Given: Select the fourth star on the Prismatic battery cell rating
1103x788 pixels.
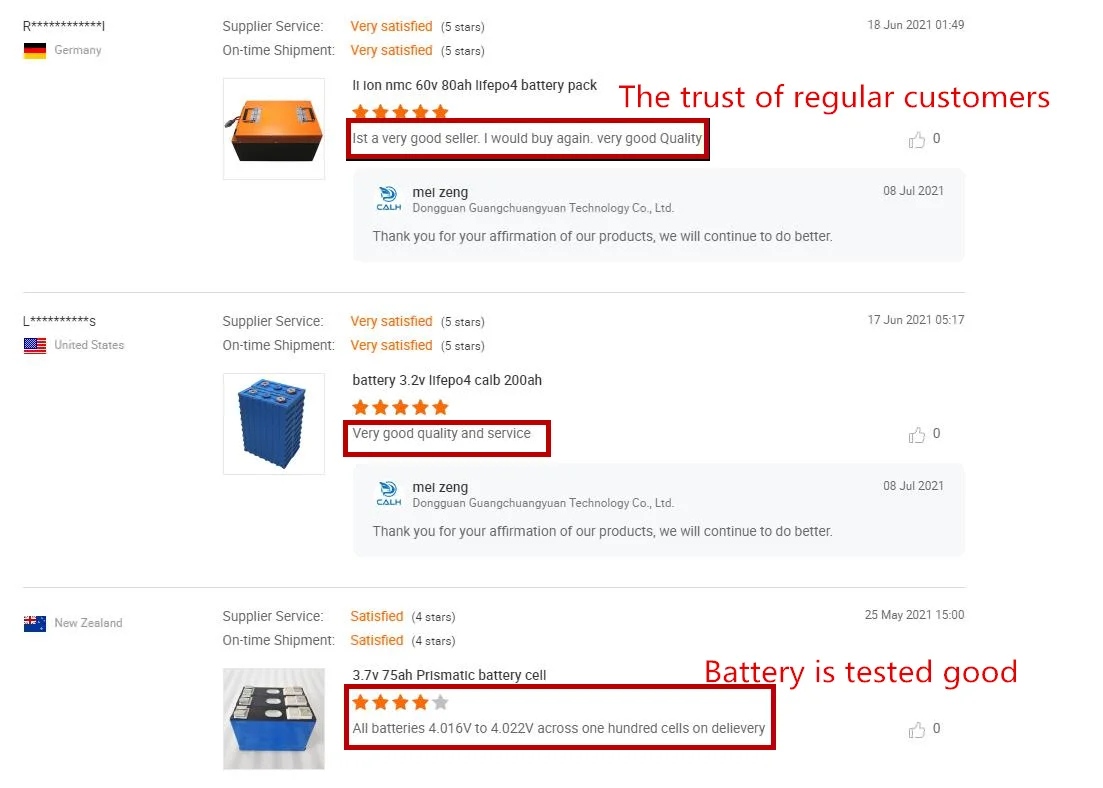Looking at the screenshot, I should click(x=422, y=702).
